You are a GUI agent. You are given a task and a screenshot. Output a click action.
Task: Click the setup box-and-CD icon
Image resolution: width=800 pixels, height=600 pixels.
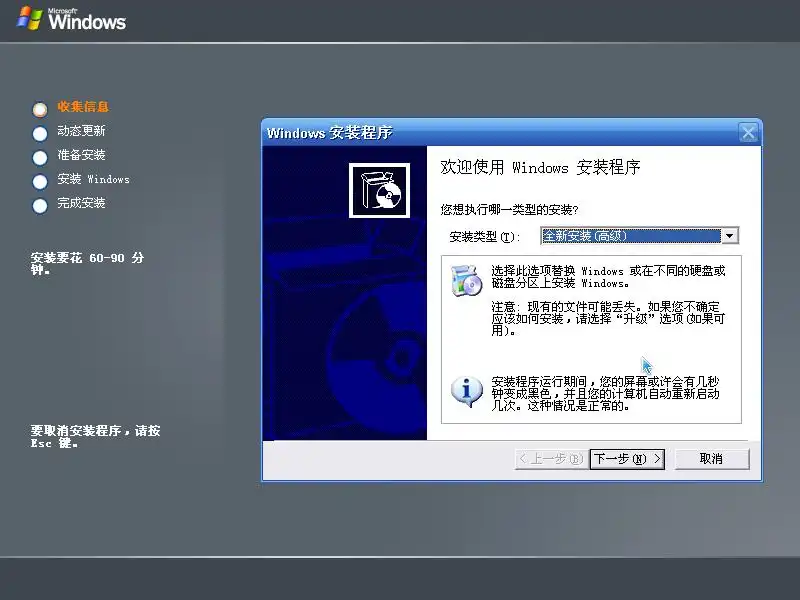pyautogui.click(x=379, y=190)
